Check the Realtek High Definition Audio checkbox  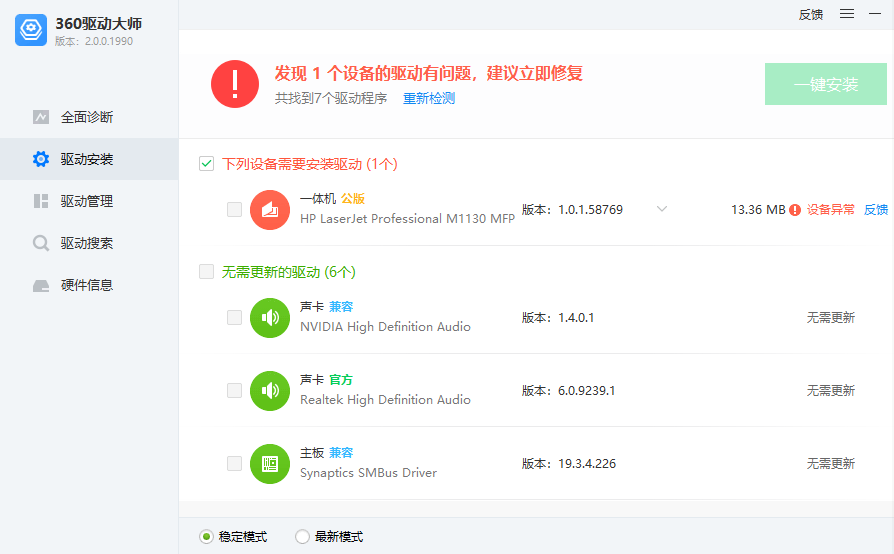[x=234, y=390]
